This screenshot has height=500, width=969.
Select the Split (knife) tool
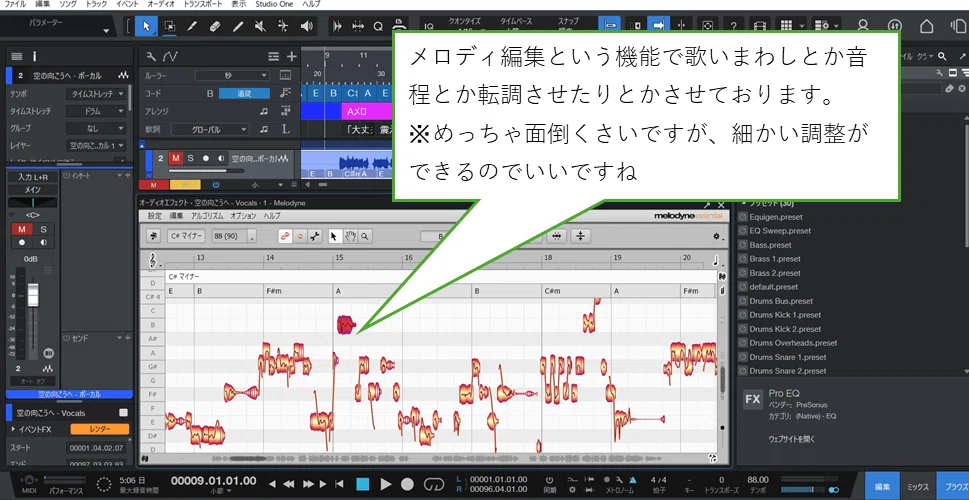[192, 26]
